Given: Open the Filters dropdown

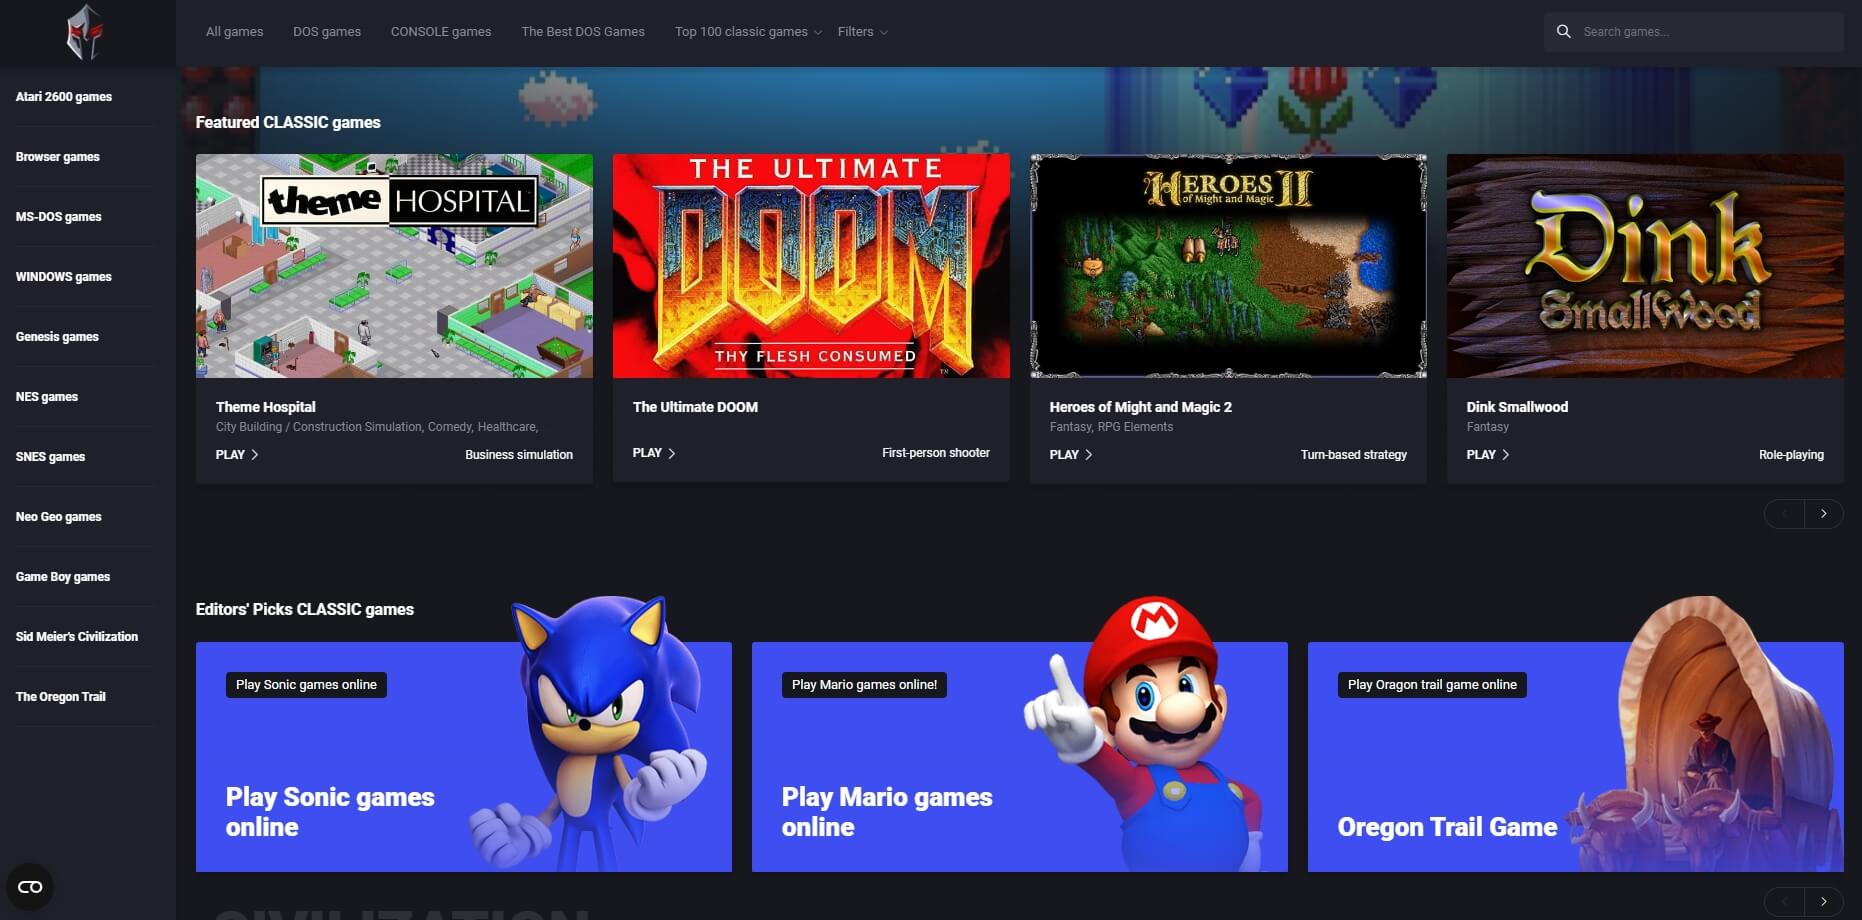Looking at the screenshot, I should coord(862,32).
